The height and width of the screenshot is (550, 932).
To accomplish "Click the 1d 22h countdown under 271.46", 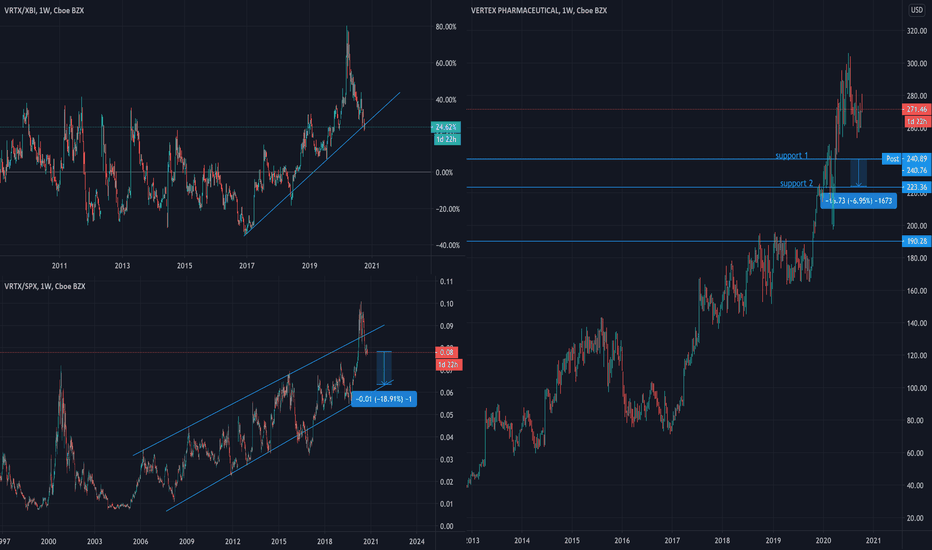I will tap(917, 121).
